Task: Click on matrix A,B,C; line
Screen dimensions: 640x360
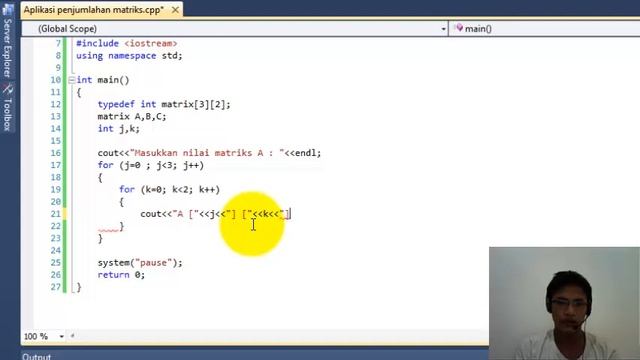Action: coord(132,116)
